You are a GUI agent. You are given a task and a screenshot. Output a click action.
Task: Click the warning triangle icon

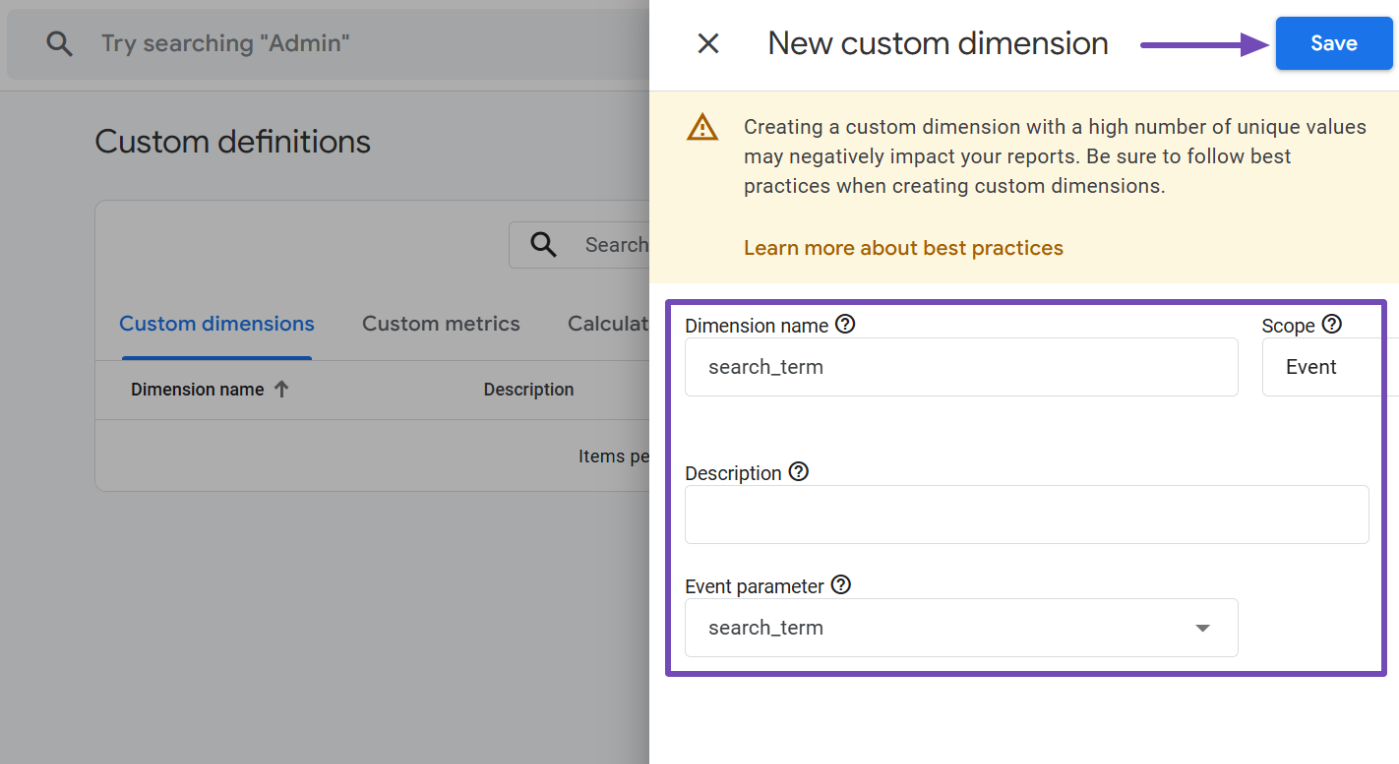pyautogui.click(x=702, y=127)
